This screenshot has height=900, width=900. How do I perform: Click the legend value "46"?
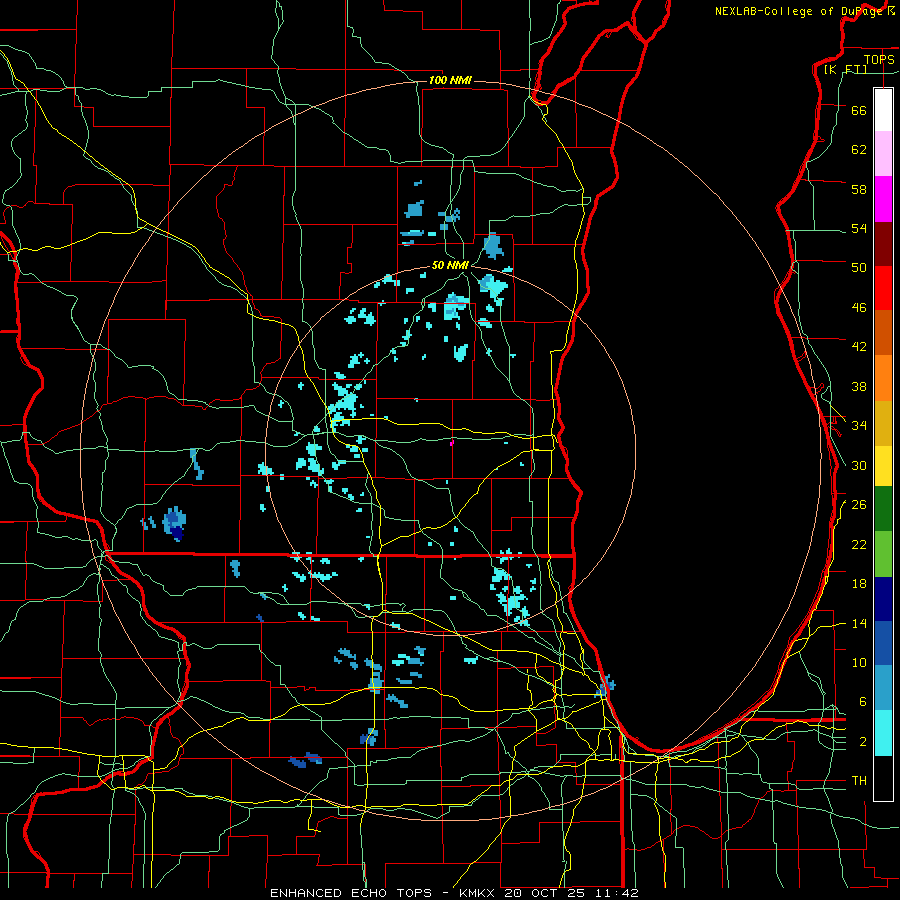[x=859, y=308]
